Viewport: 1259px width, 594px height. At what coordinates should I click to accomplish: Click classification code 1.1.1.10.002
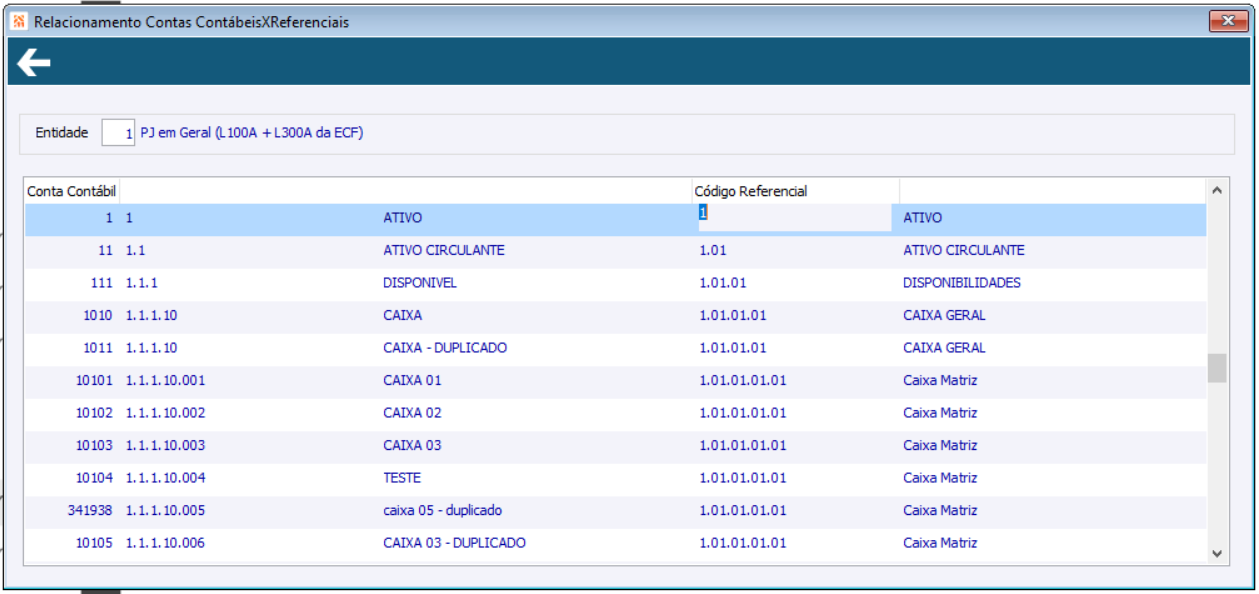pyautogui.click(x=165, y=413)
